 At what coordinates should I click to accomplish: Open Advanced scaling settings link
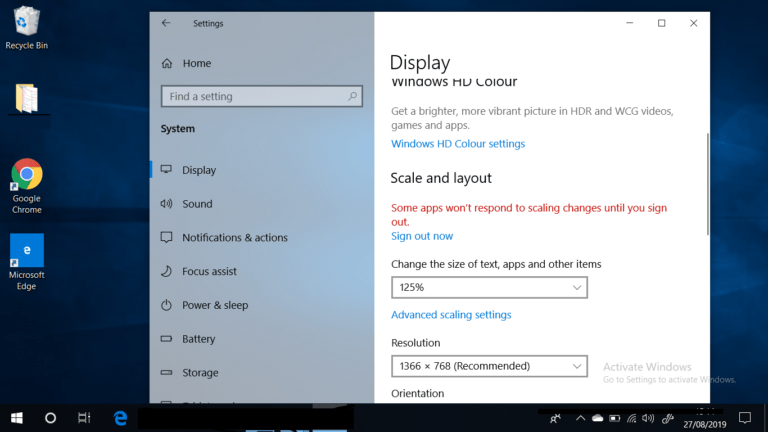click(451, 314)
